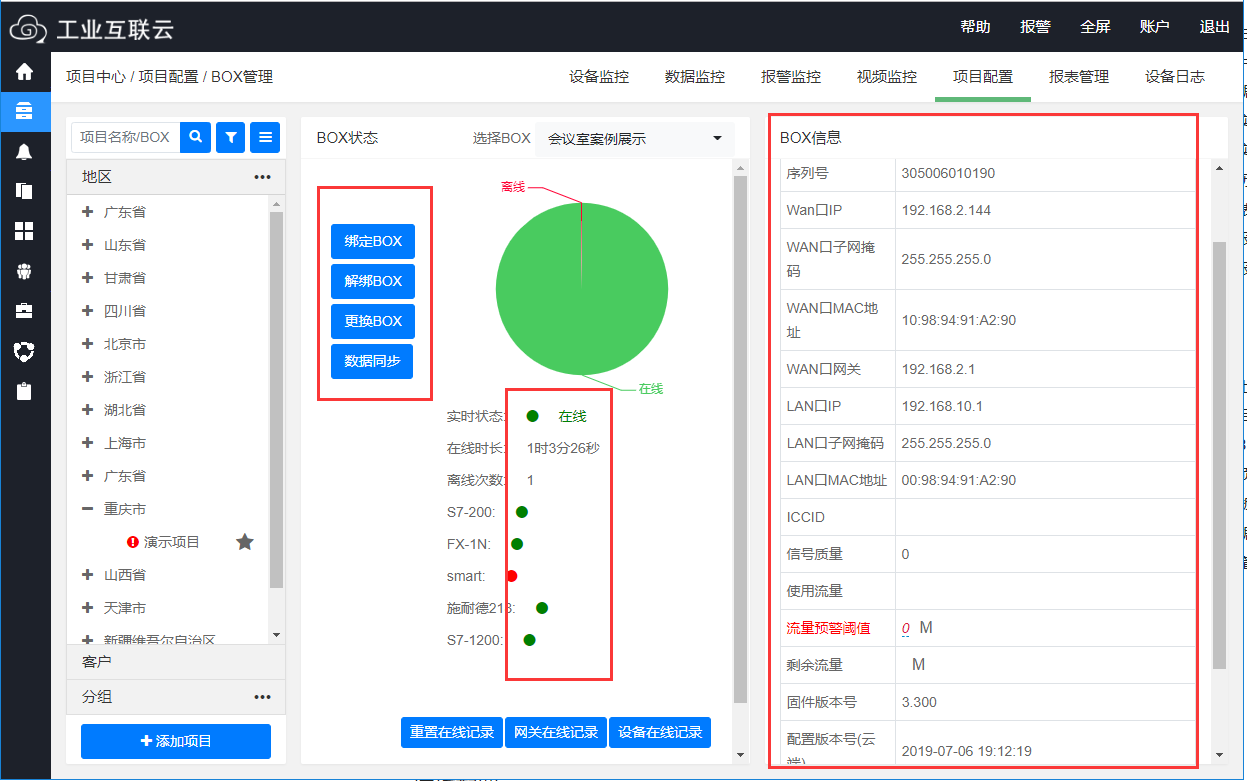Open the home icon in left sidebar
The width and height of the screenshot is (1247, 781).
coord(24,72)
